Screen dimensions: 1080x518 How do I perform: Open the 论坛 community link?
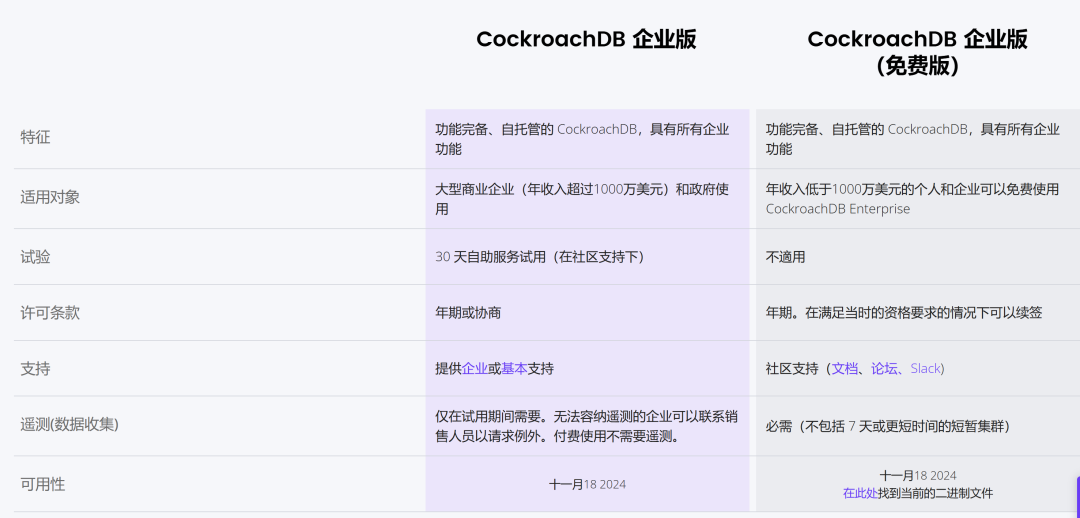pyautogui.click(x=884, y=369)
